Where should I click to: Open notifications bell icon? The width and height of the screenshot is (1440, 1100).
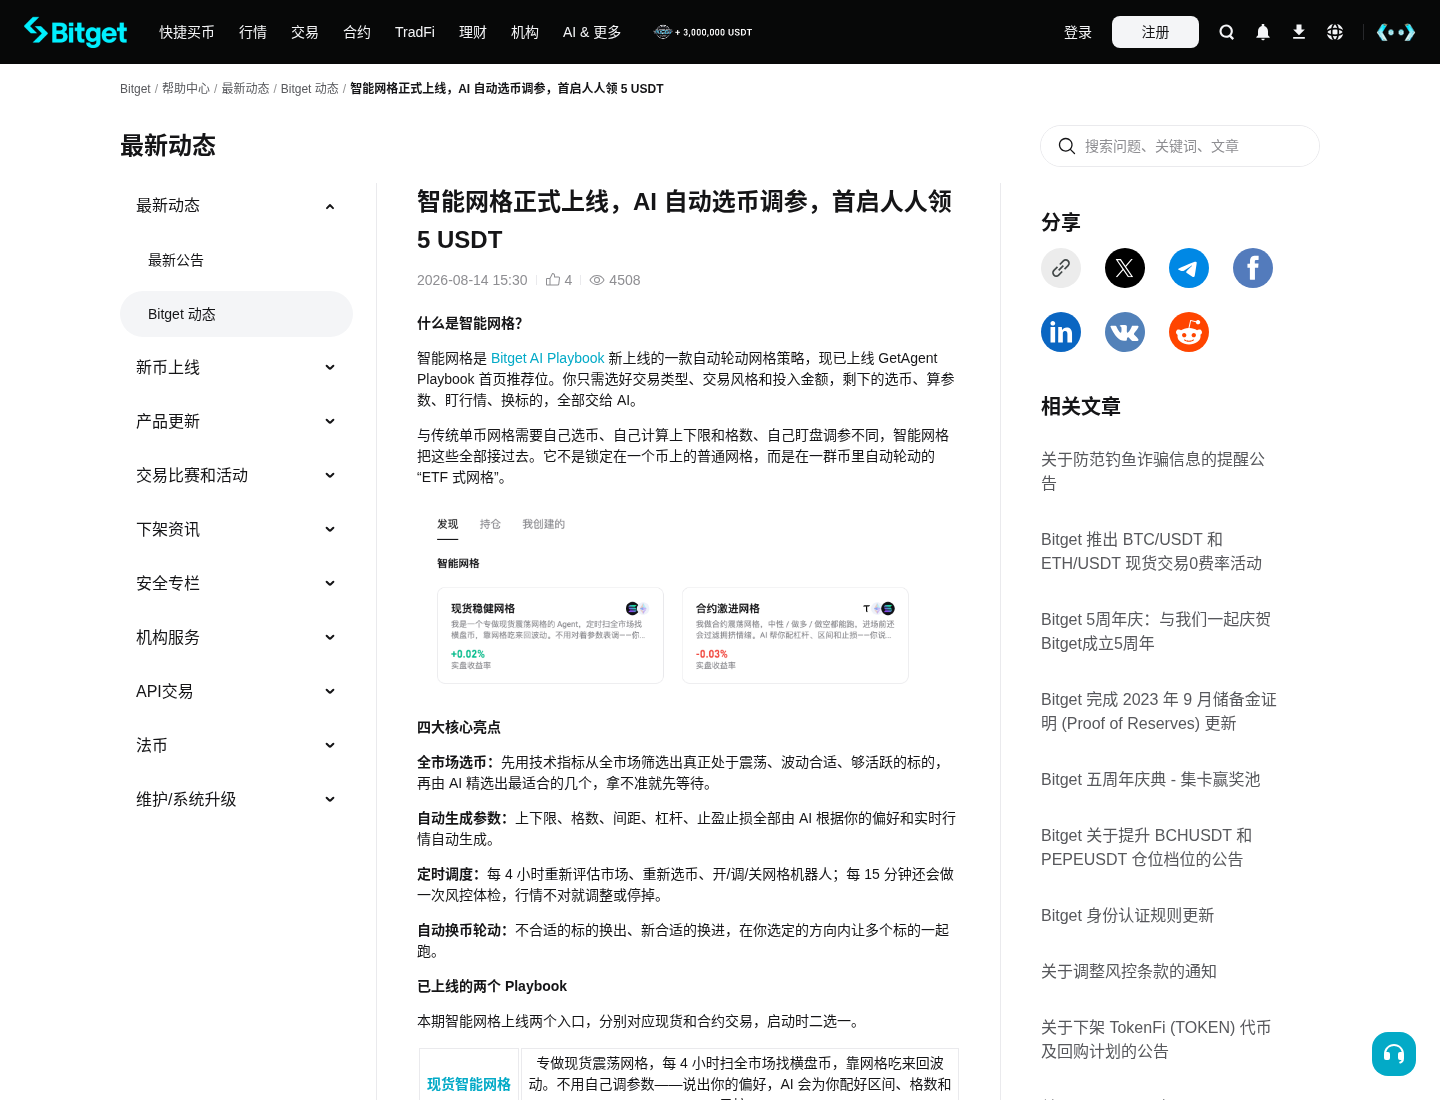click(1263, 32)
